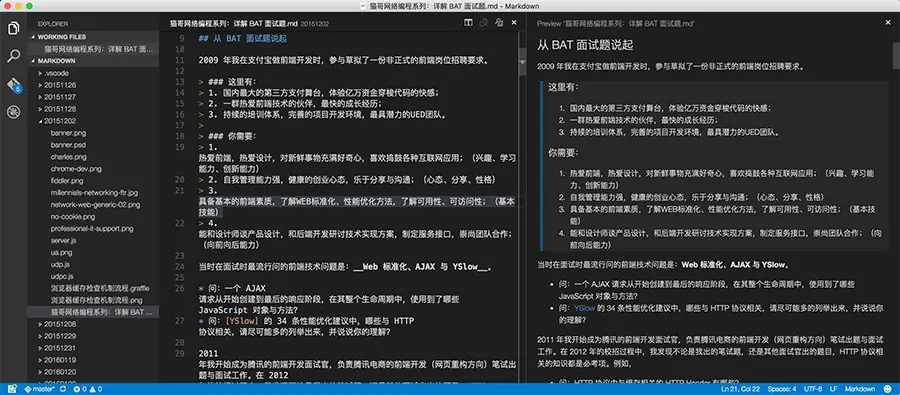Close the Preview pane

889,23
